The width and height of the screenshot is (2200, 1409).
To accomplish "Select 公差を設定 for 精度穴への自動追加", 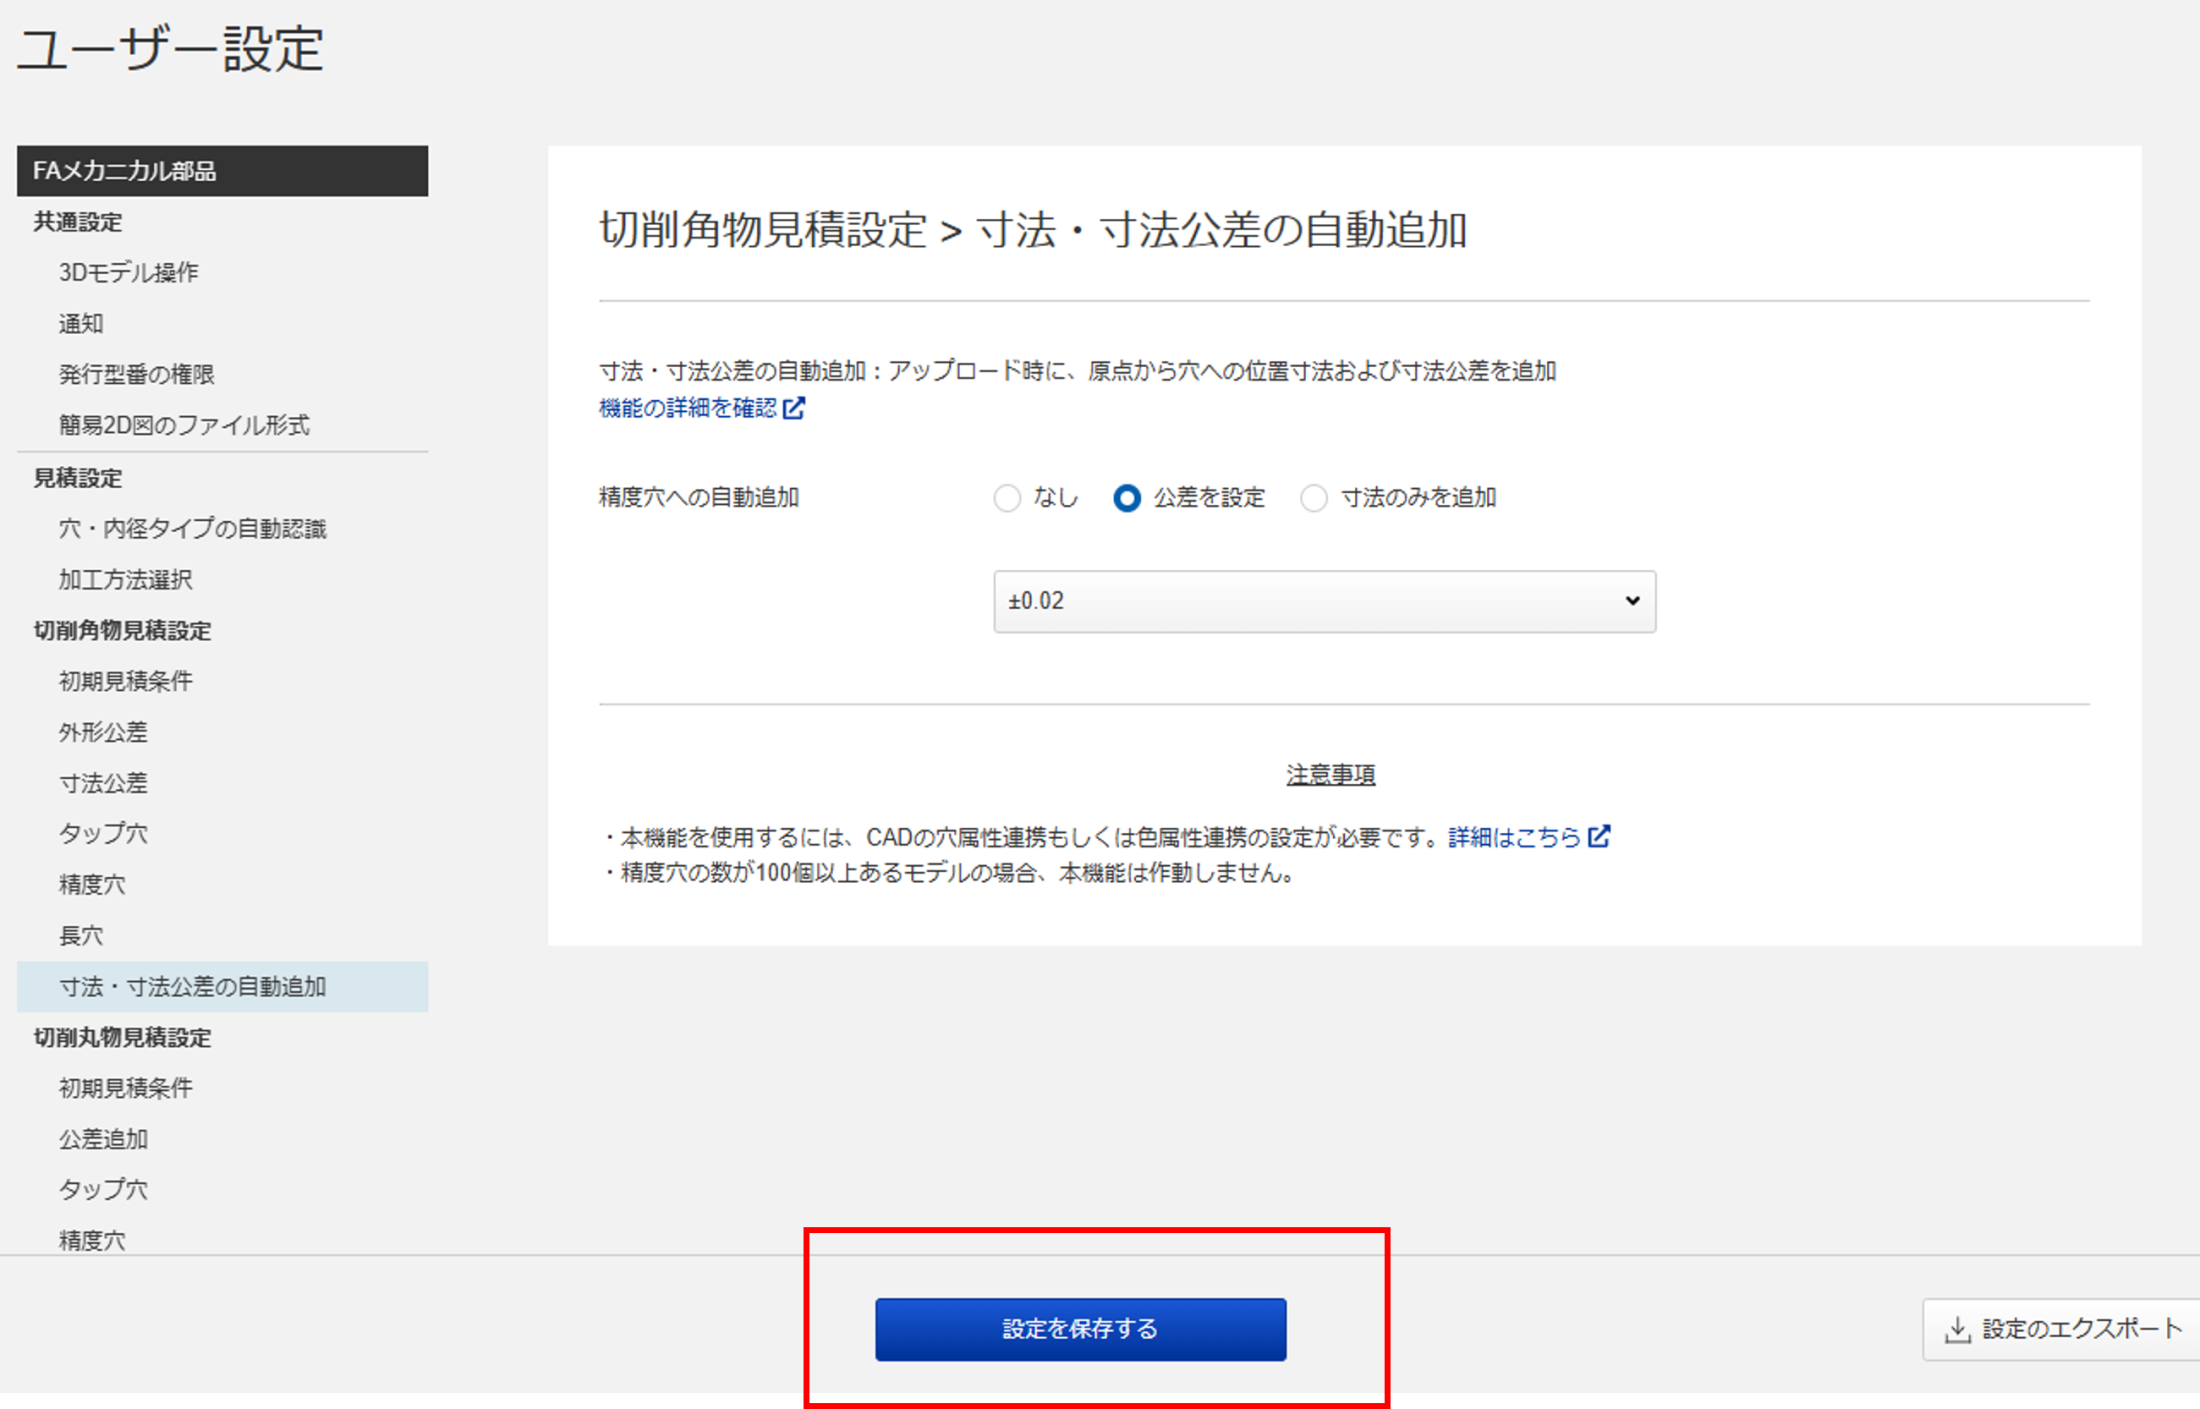I will pyautogui.click(x=1128, y=498).
